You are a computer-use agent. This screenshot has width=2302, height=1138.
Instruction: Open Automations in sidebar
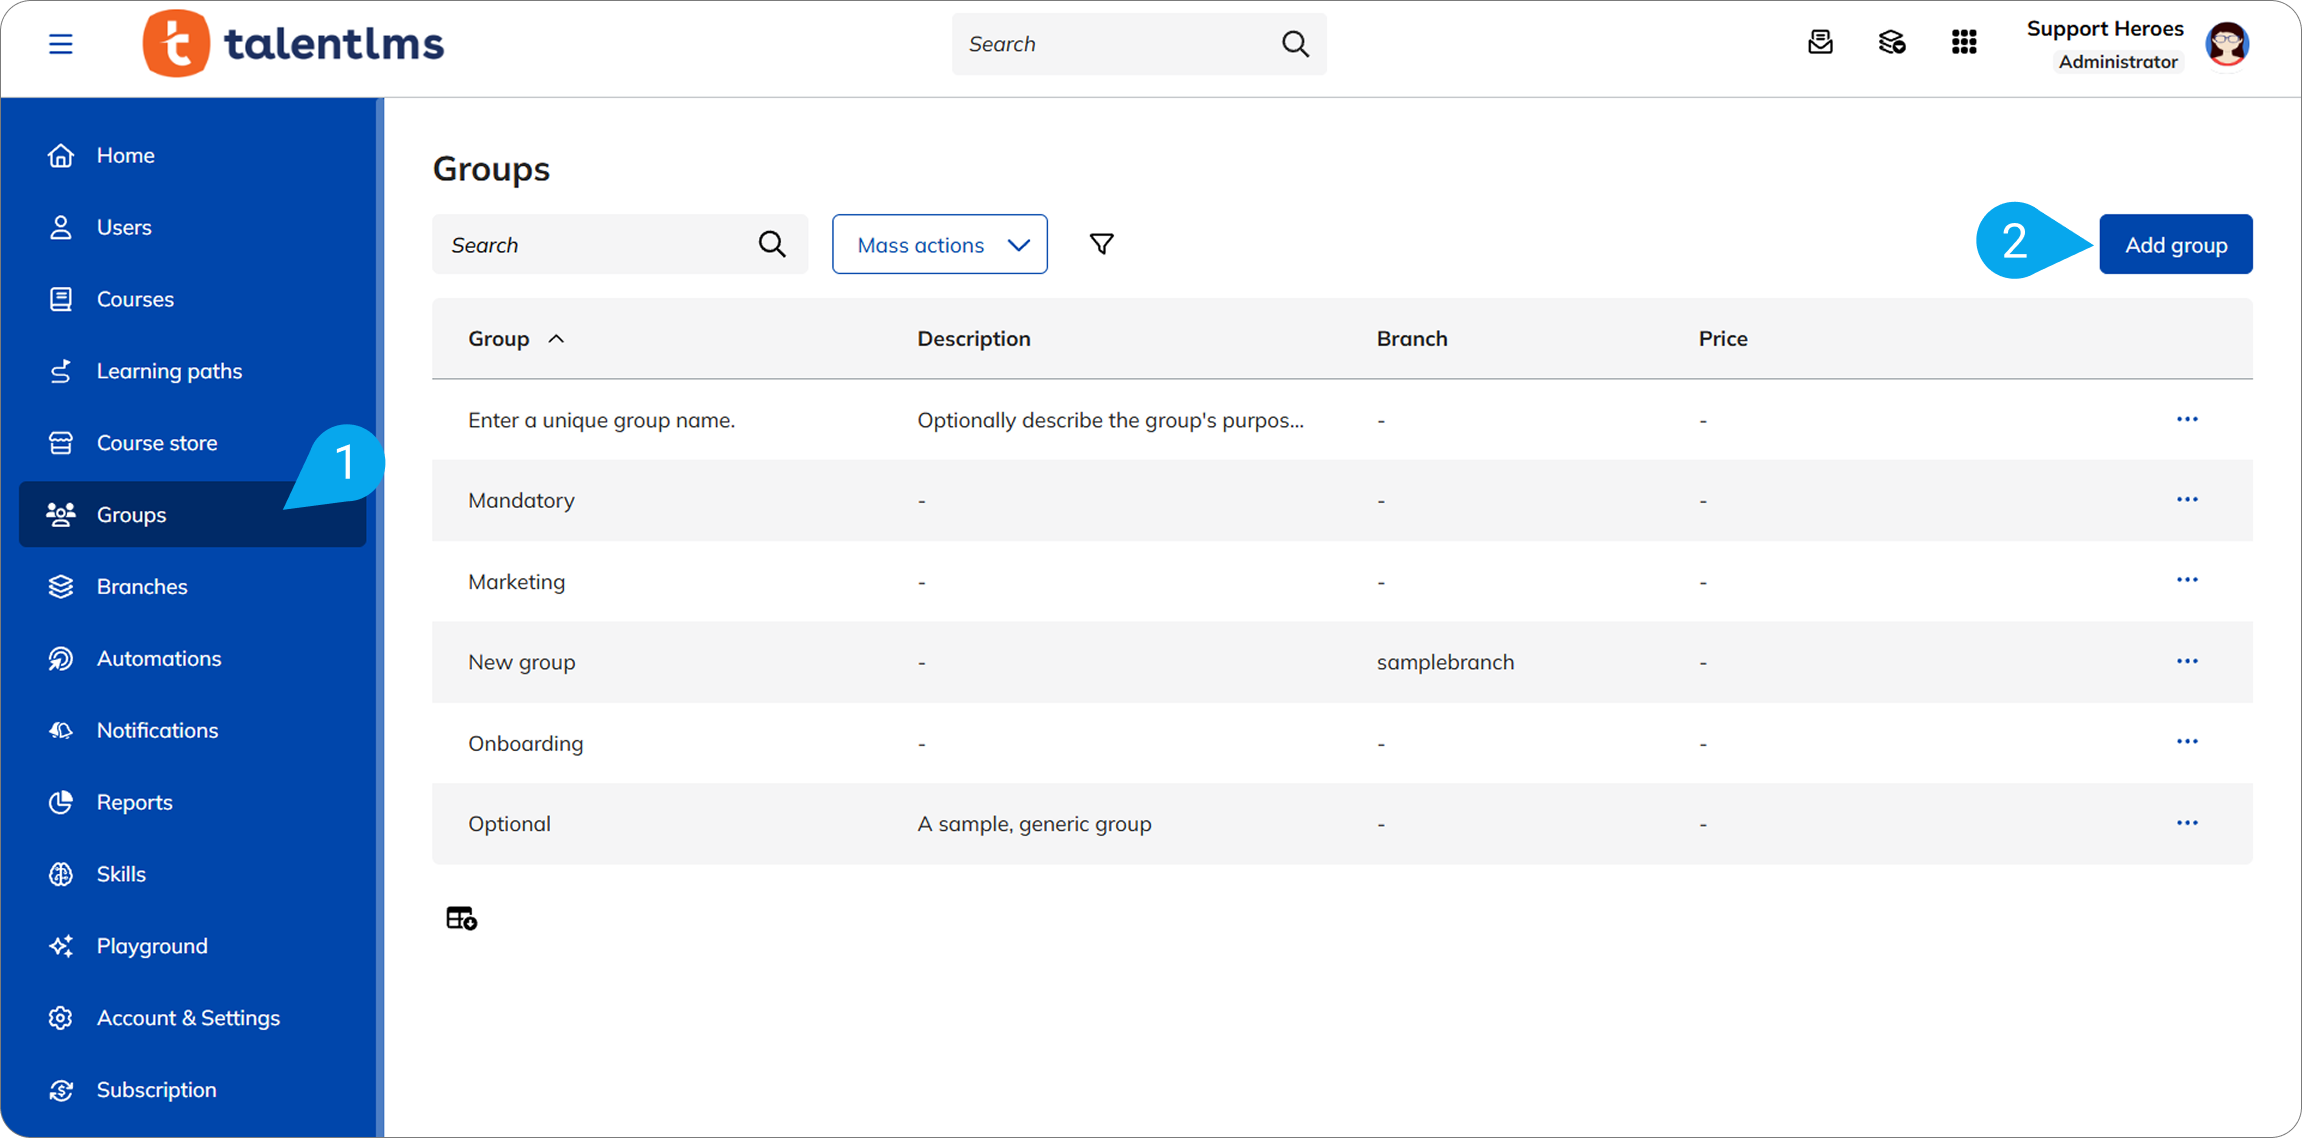[x=192, y=658]
